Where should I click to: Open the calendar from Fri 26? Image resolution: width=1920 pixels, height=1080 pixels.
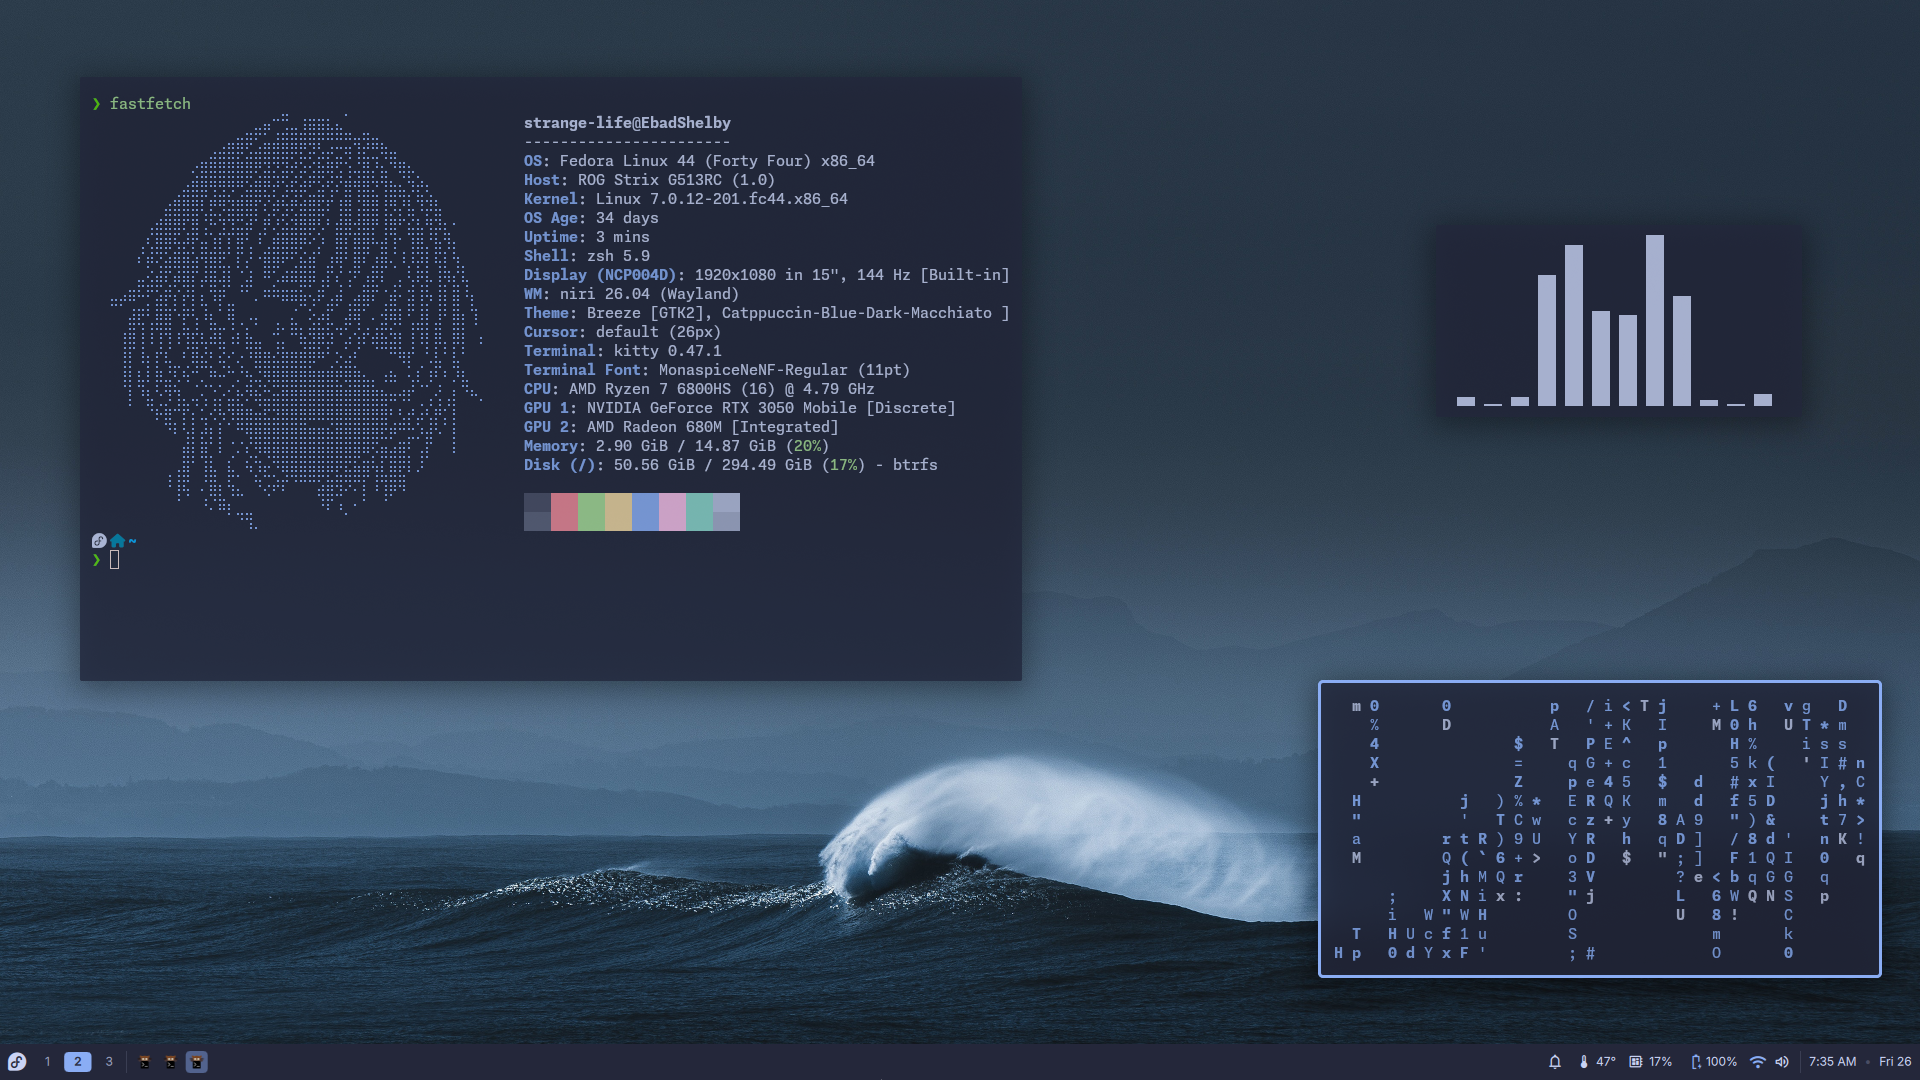pos(1895,1062)
